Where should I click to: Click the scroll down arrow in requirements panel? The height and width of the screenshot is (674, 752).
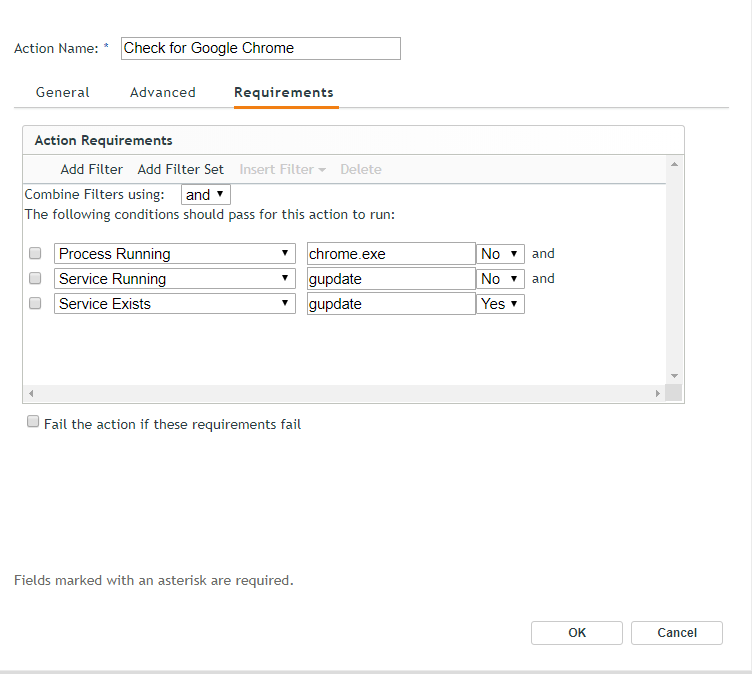pos(674,376)
